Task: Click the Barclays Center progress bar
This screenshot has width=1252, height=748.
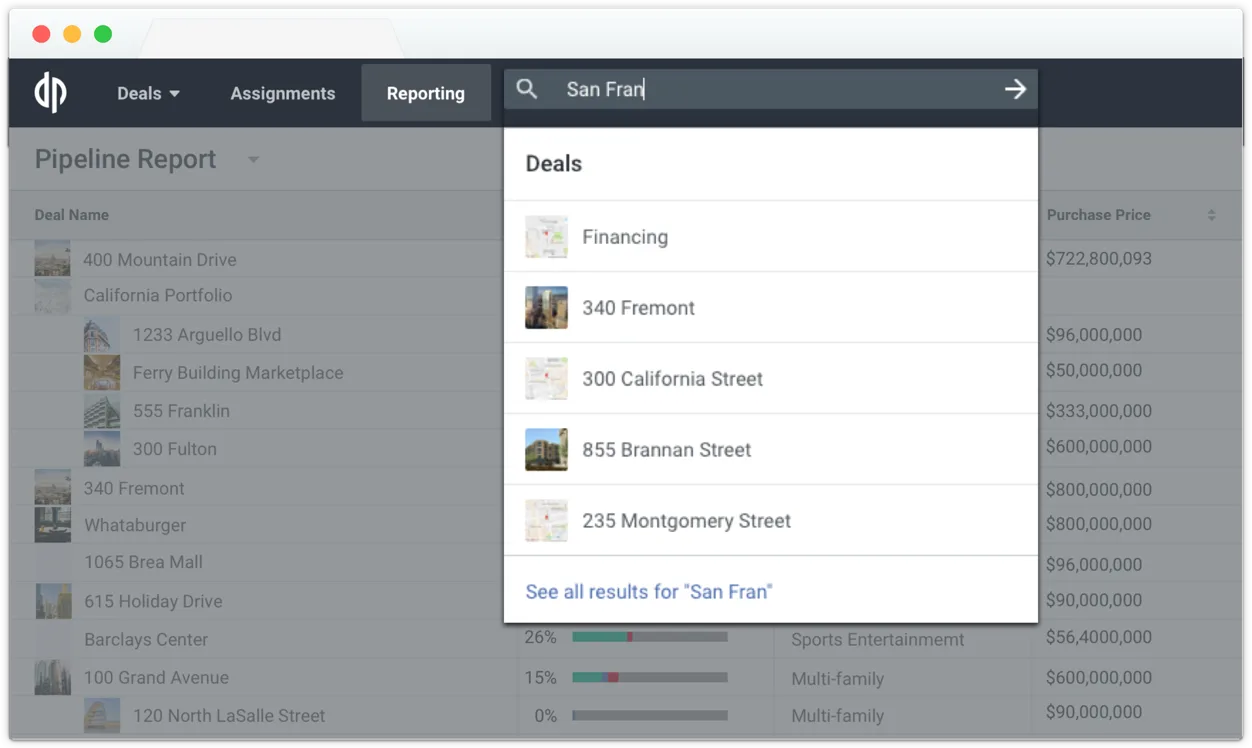Action: (x=648, y=636)
